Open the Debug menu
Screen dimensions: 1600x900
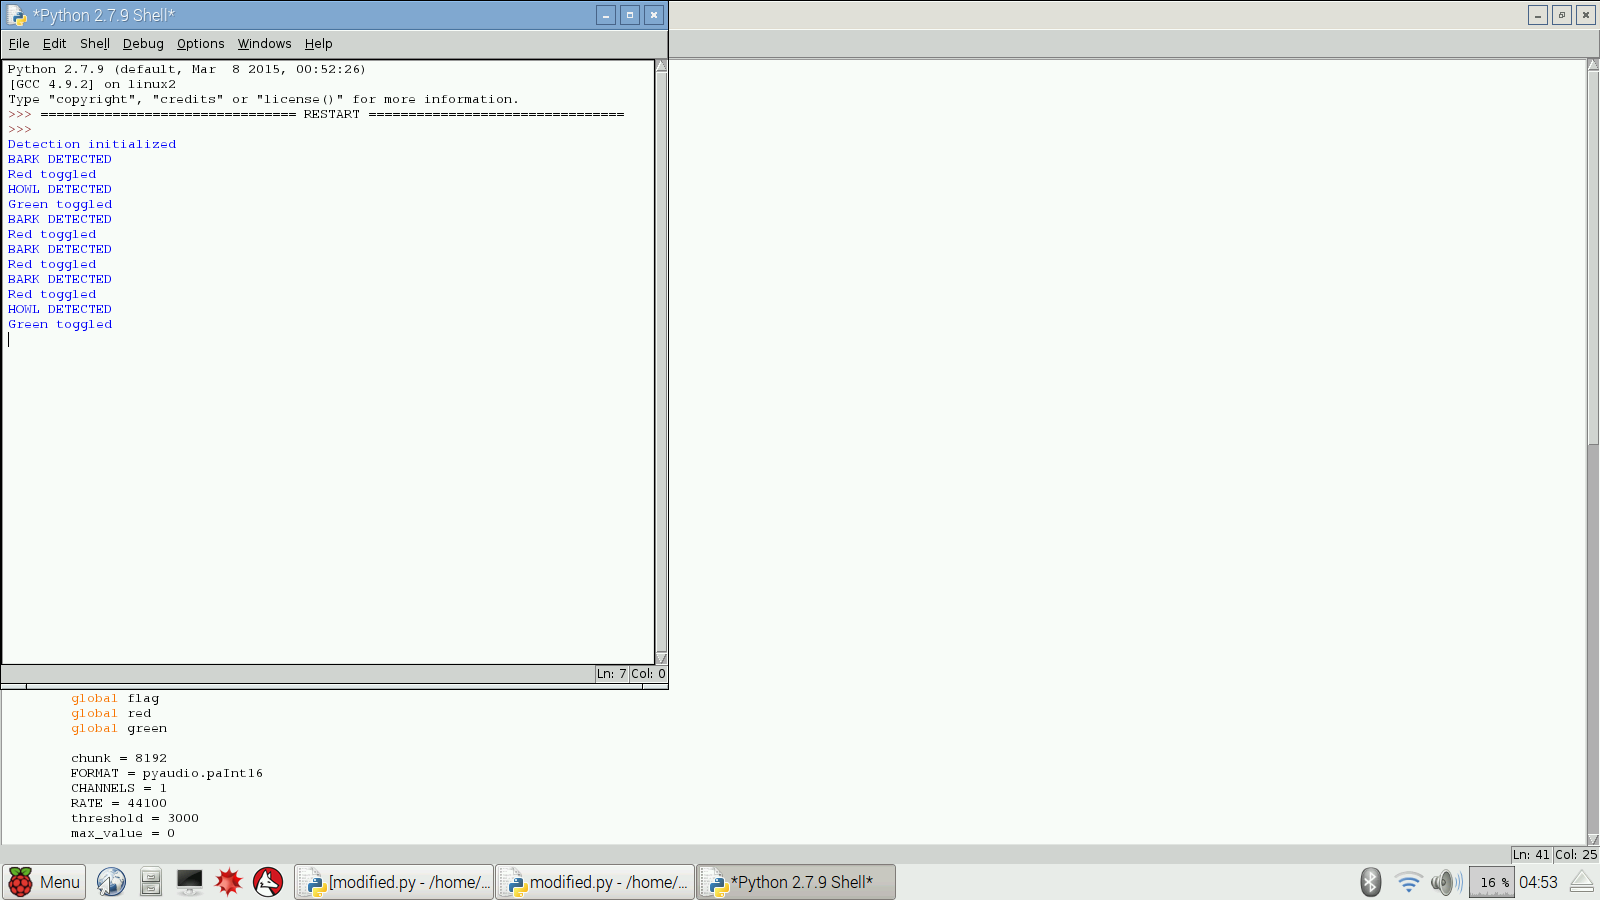[x=143, y=44]
